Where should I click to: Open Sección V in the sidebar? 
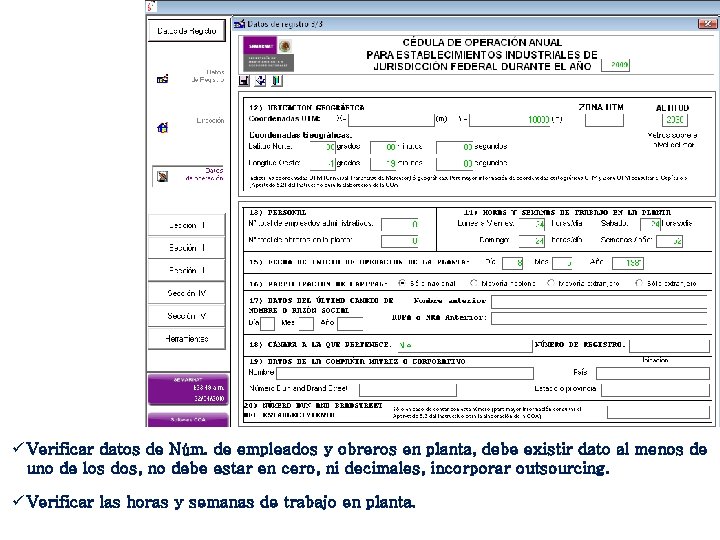(186, 315)
